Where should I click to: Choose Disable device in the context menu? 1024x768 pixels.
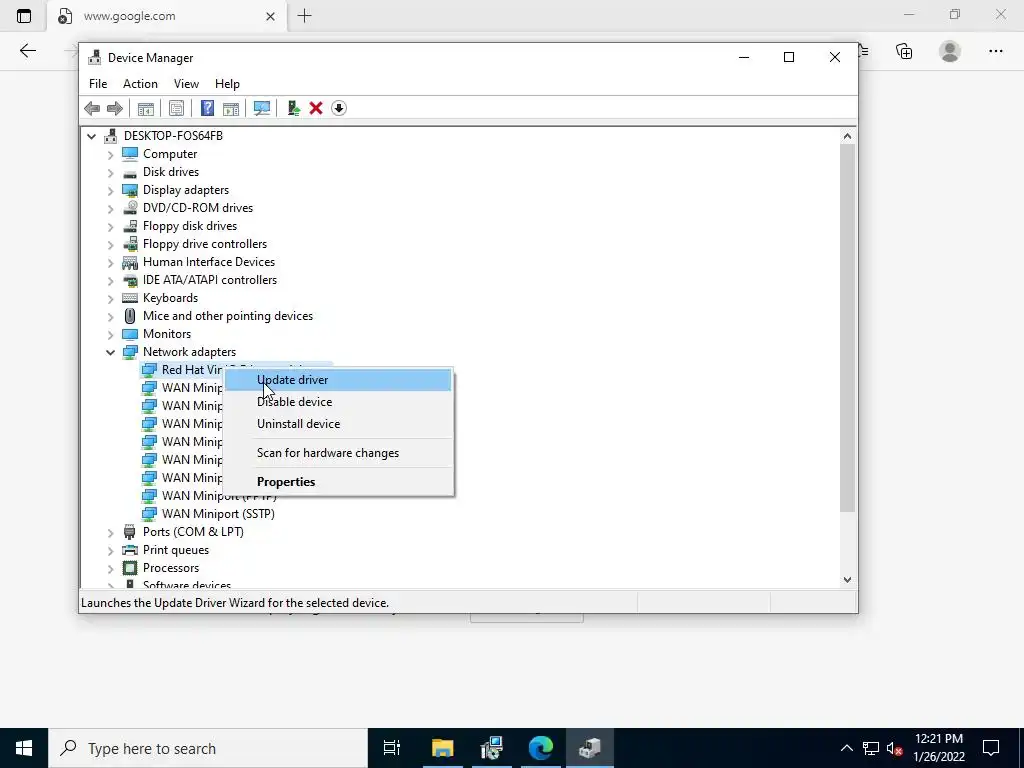click(x=338, y=402)
